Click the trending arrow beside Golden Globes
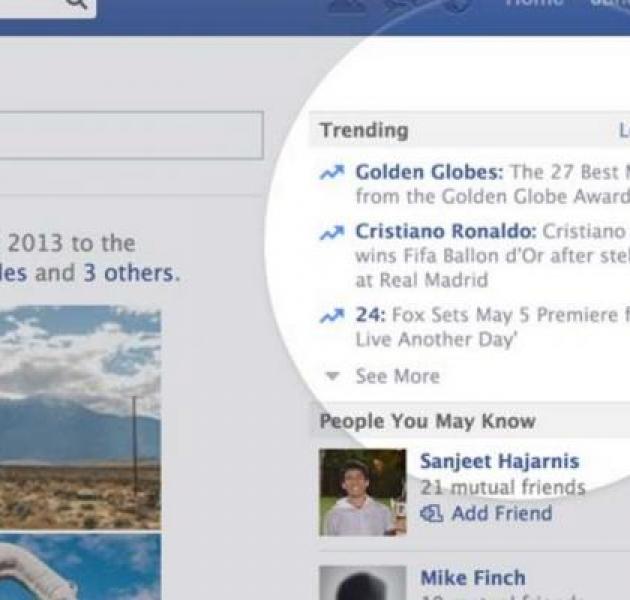 pyautogui.click(x=332, y=172)
